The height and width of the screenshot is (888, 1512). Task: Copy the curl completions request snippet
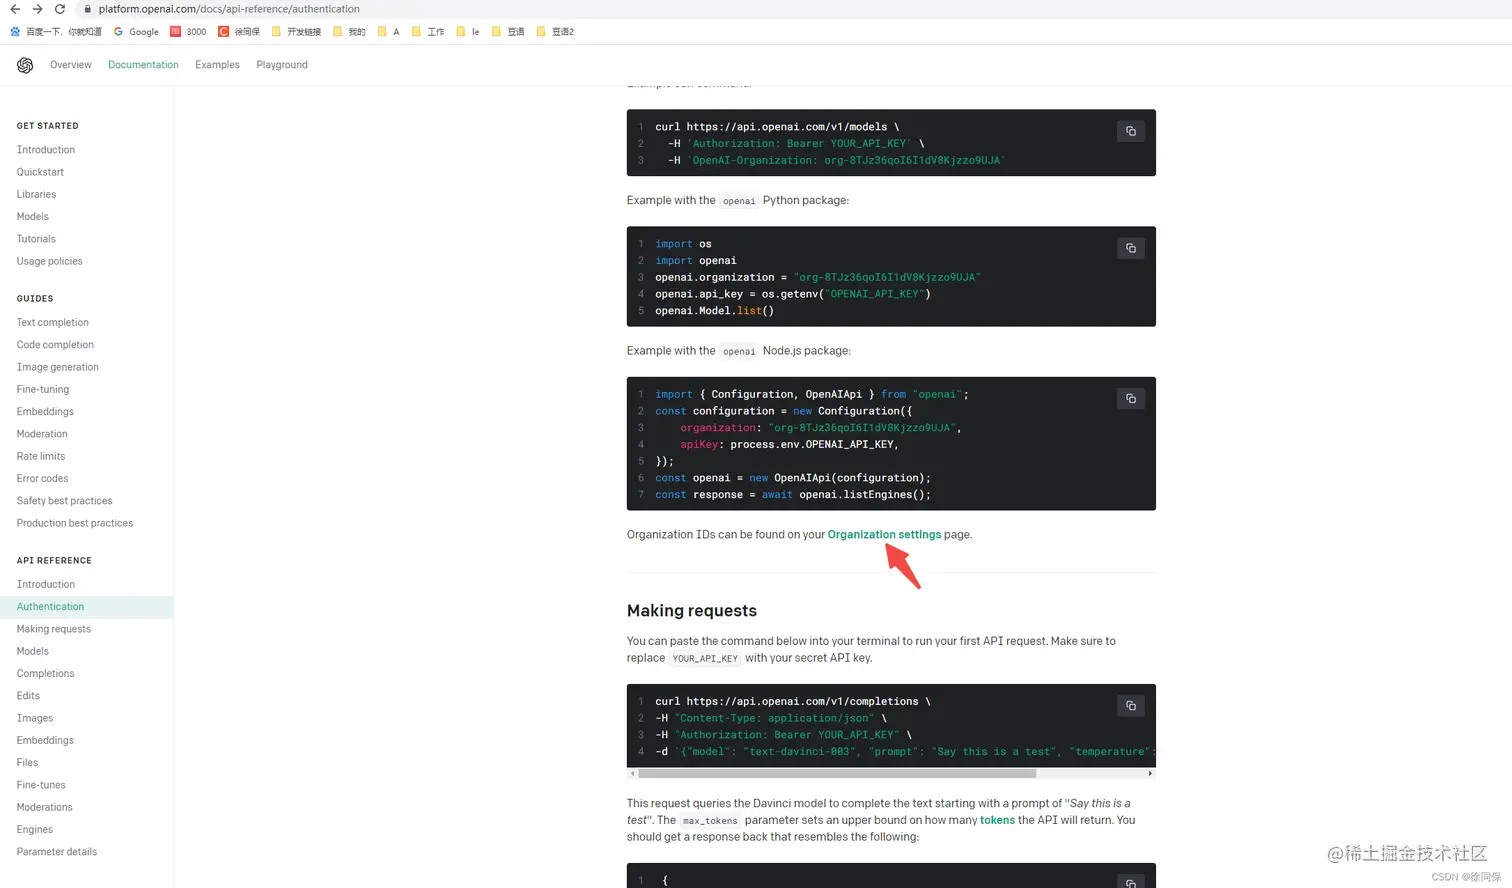tap(1131, 706)
